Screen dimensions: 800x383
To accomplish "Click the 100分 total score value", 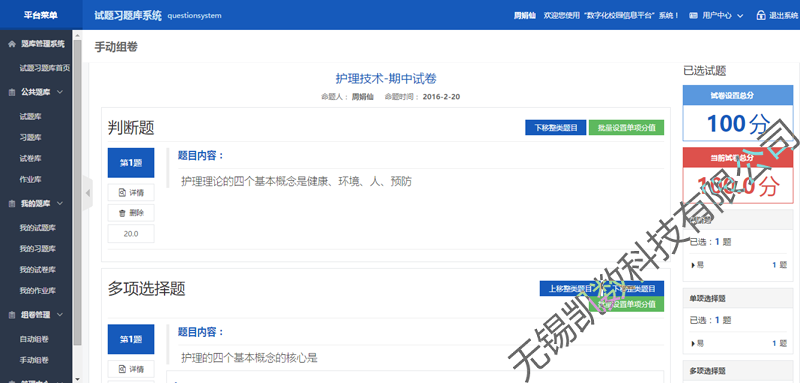I will (x=739, y=123).
